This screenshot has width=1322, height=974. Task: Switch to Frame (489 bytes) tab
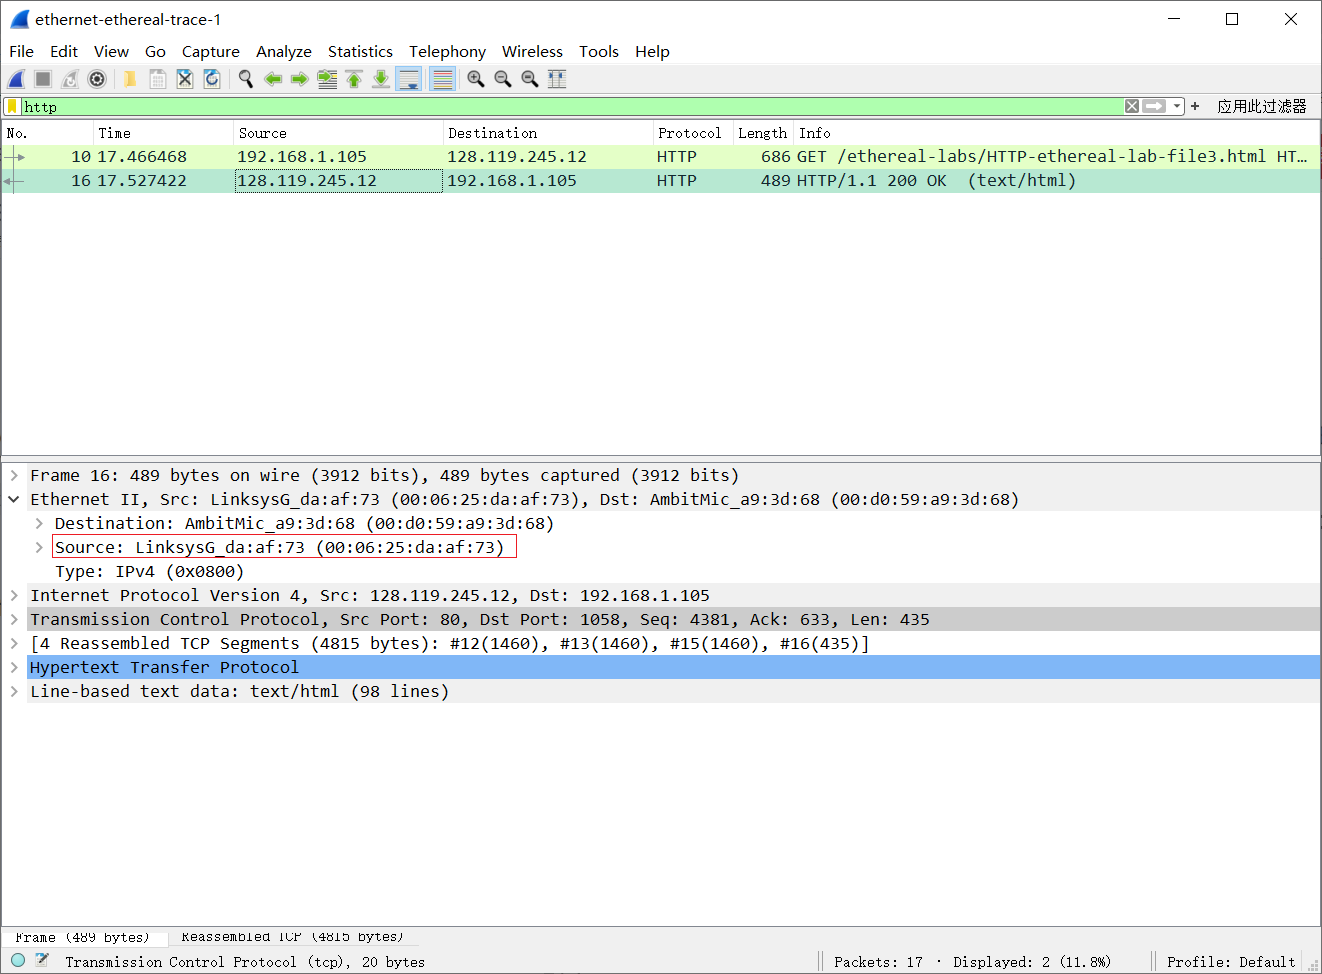[82, 937]
